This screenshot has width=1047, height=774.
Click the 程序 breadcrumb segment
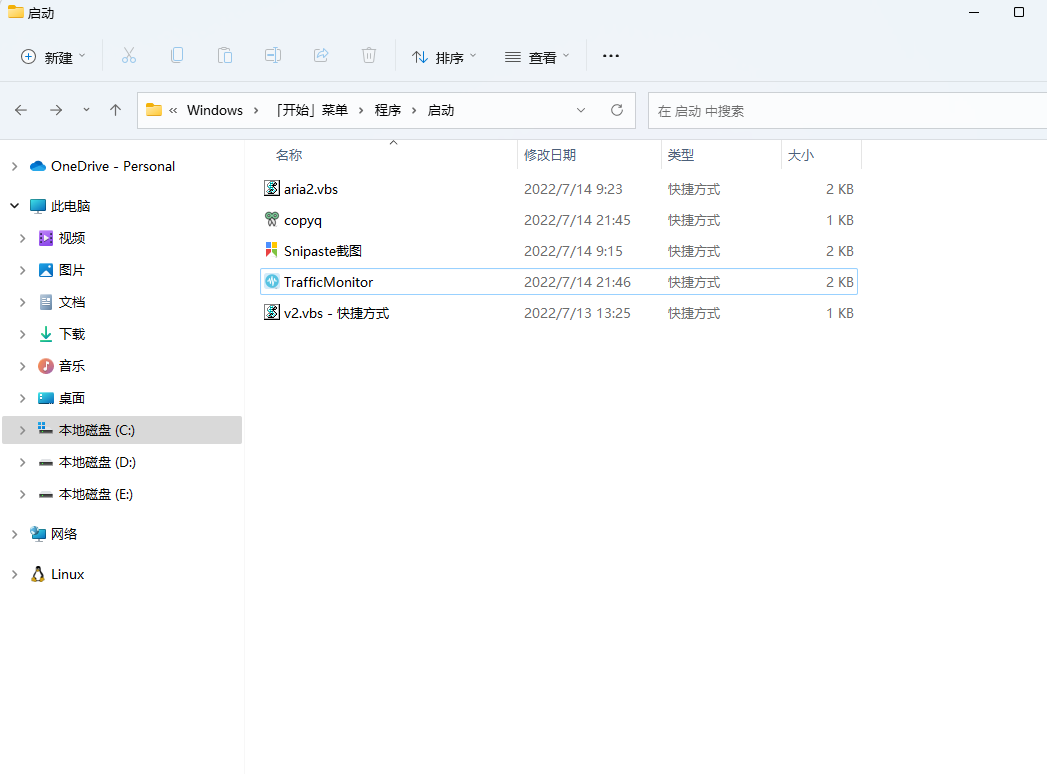[388, 110]
